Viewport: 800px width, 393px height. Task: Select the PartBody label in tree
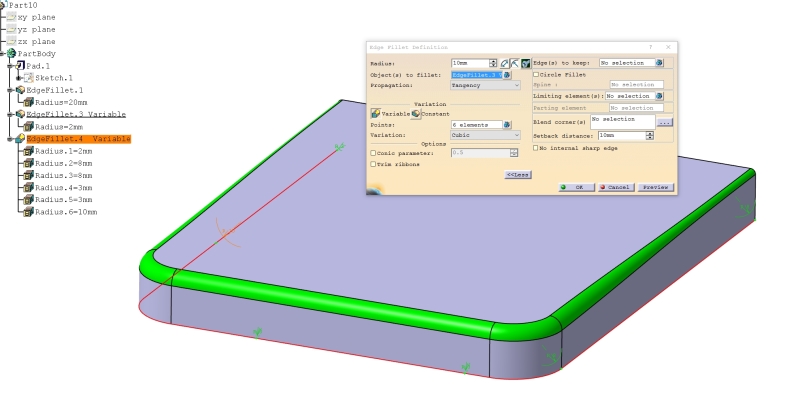click(x=37, y=54)
